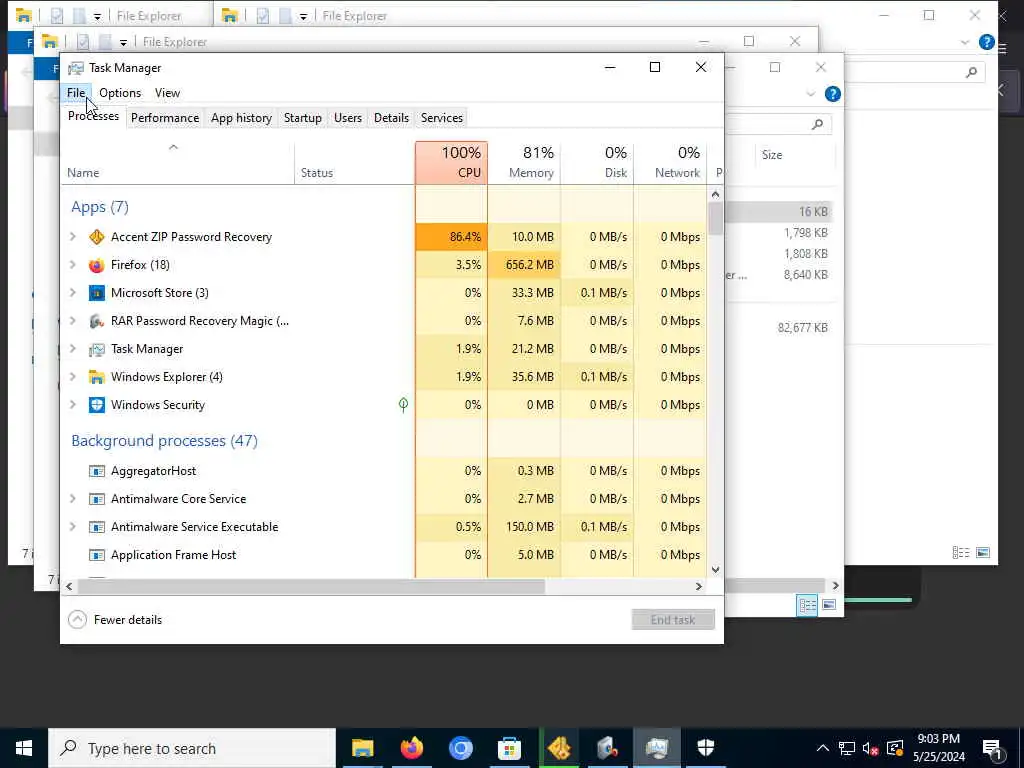Click the Antimalware Service Executable icon

click(97, 527)
